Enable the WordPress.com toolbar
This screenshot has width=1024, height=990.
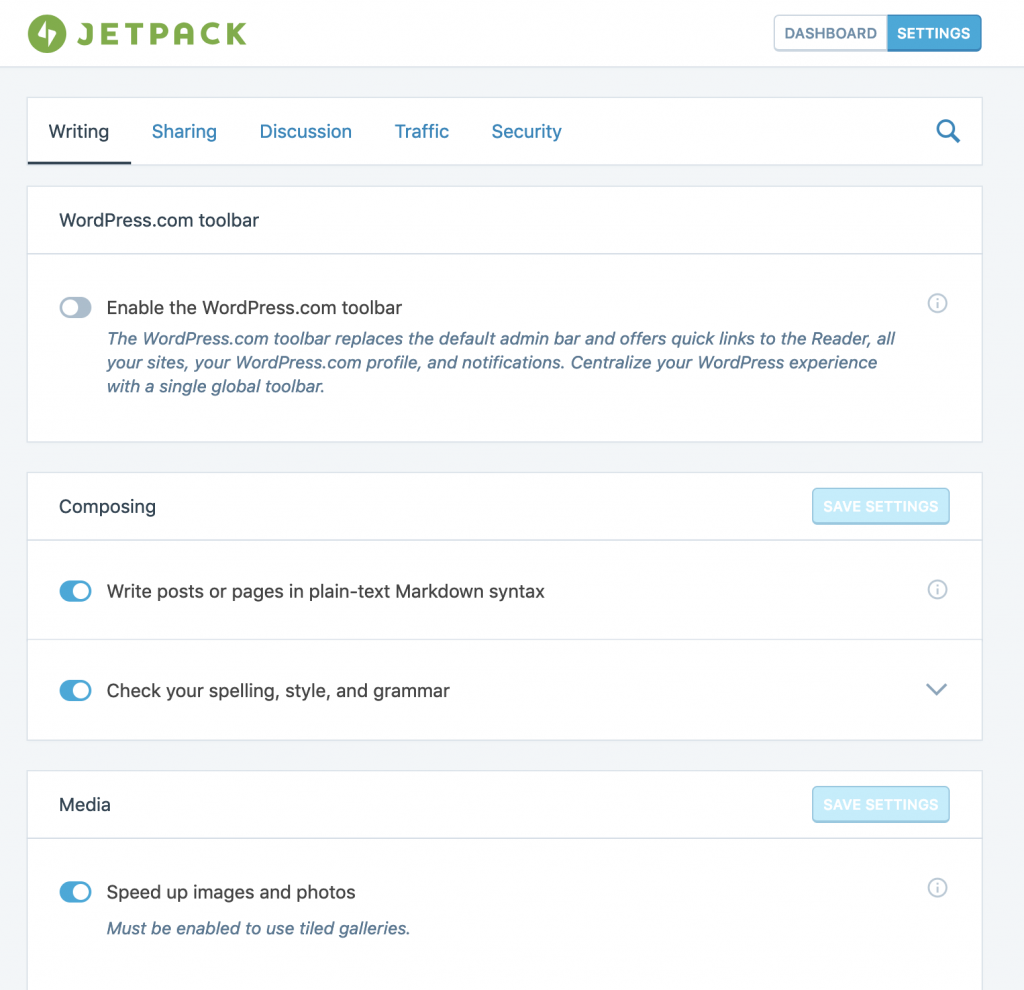tap(75, 307)
